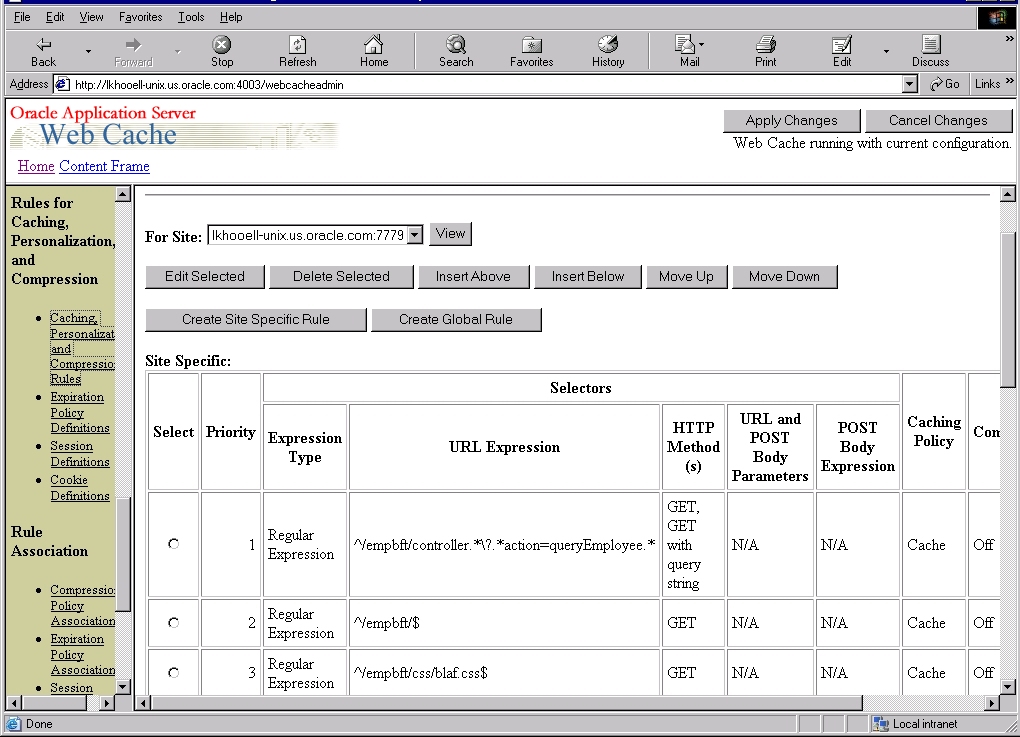Open the Forward button dropdown arrow
Viewport: 1020px width, 737px height.
coord(178,51)
